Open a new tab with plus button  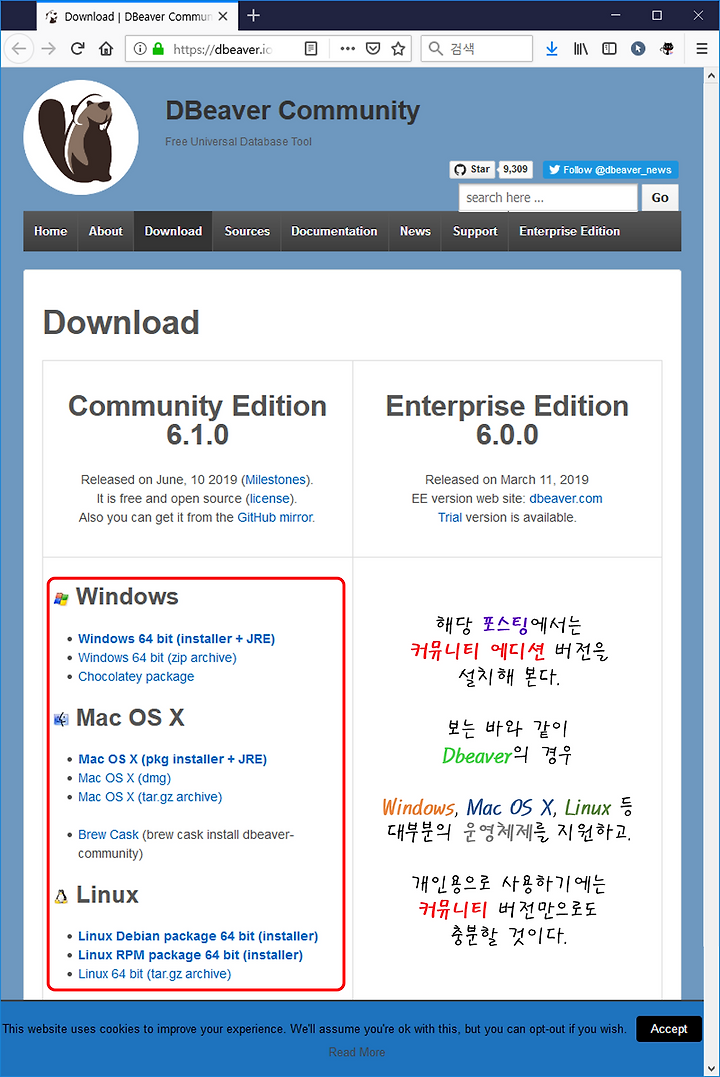coord(254,15)
